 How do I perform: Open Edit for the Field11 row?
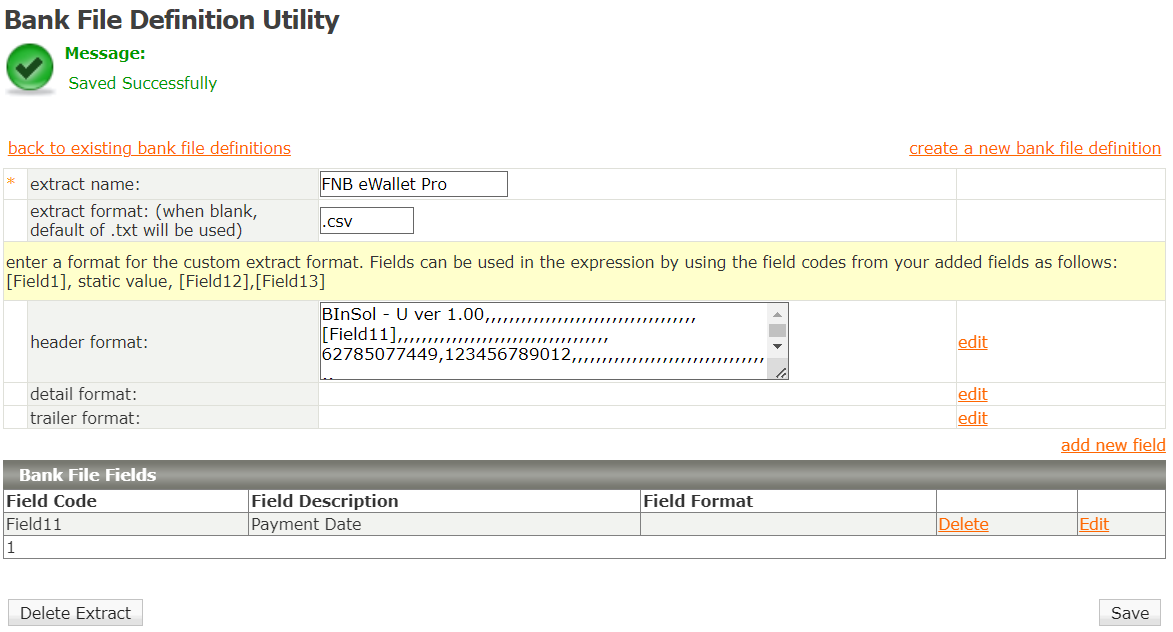click(1093, 524)
